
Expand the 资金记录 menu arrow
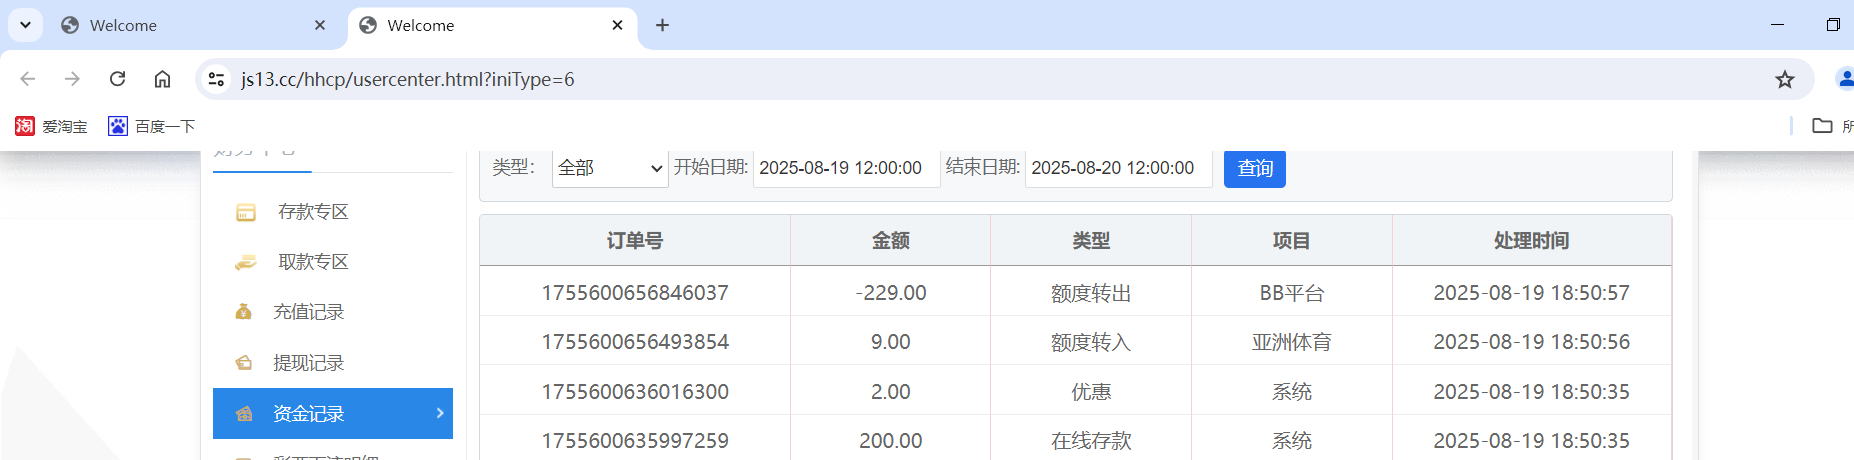click(440, 413)
